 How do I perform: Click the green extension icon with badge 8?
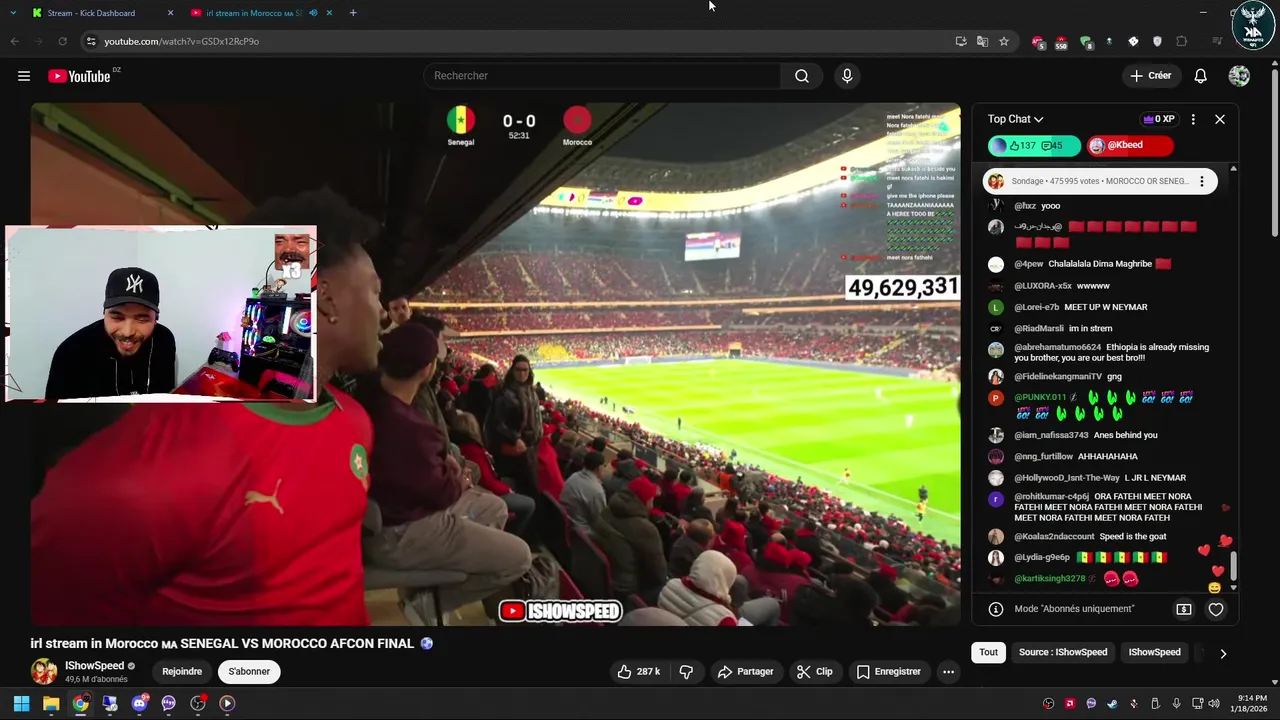[x=1086, y=42]
